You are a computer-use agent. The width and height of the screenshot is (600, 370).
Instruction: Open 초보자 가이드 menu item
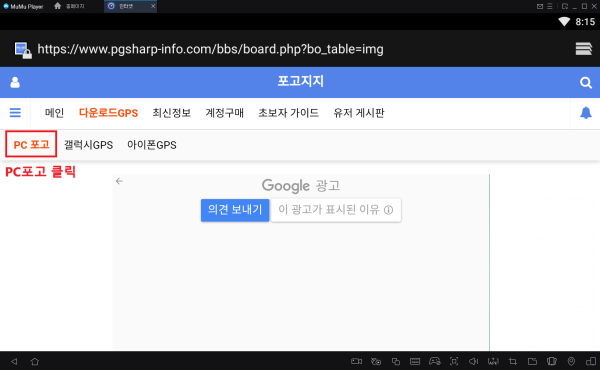(289, 113)
